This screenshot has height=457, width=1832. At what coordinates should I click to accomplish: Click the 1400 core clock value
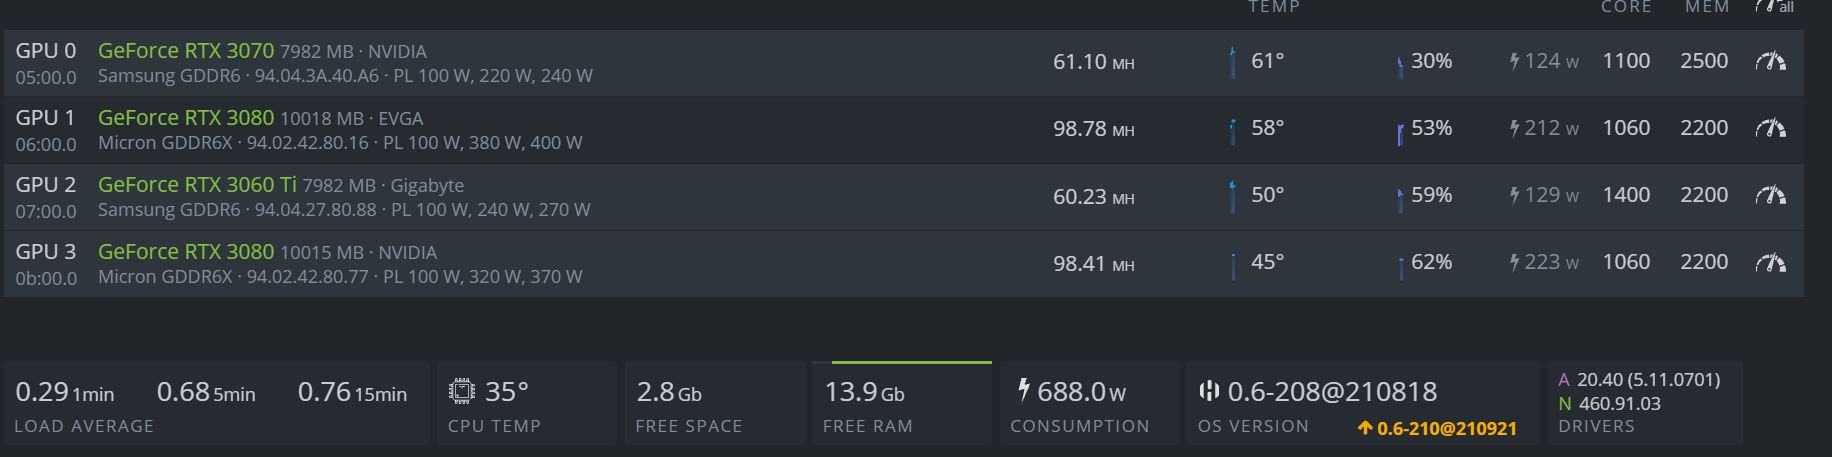click(1626, 195)
